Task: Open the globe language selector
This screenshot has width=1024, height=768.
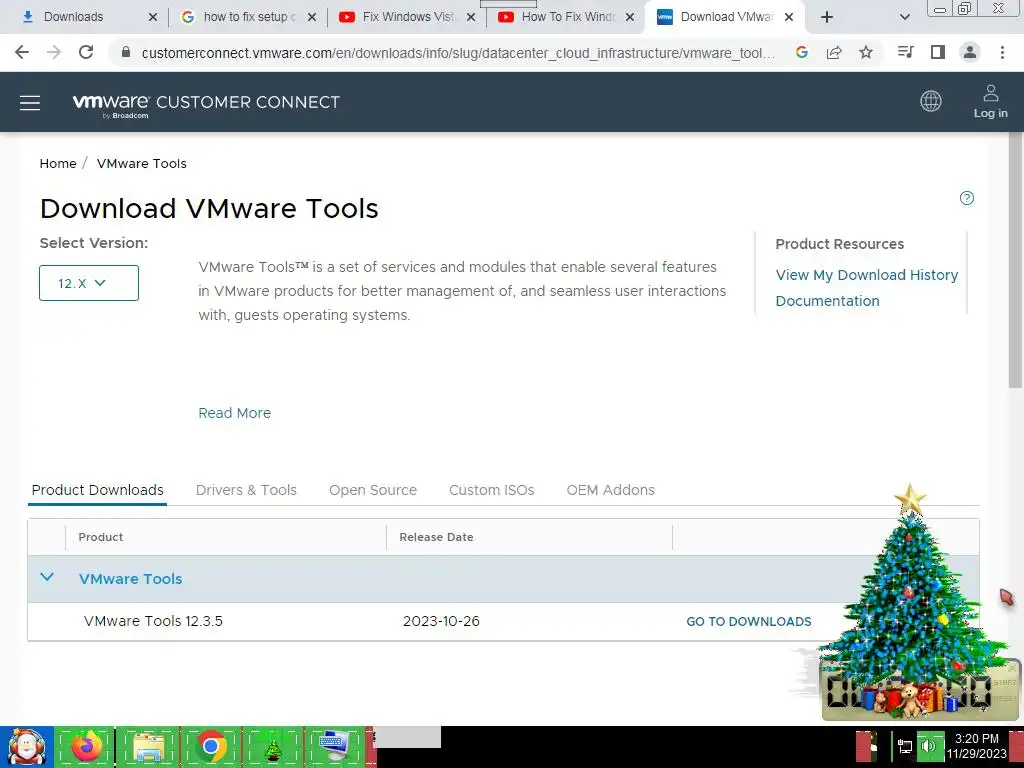Action: pyautogui.click(x=931, y=101)
